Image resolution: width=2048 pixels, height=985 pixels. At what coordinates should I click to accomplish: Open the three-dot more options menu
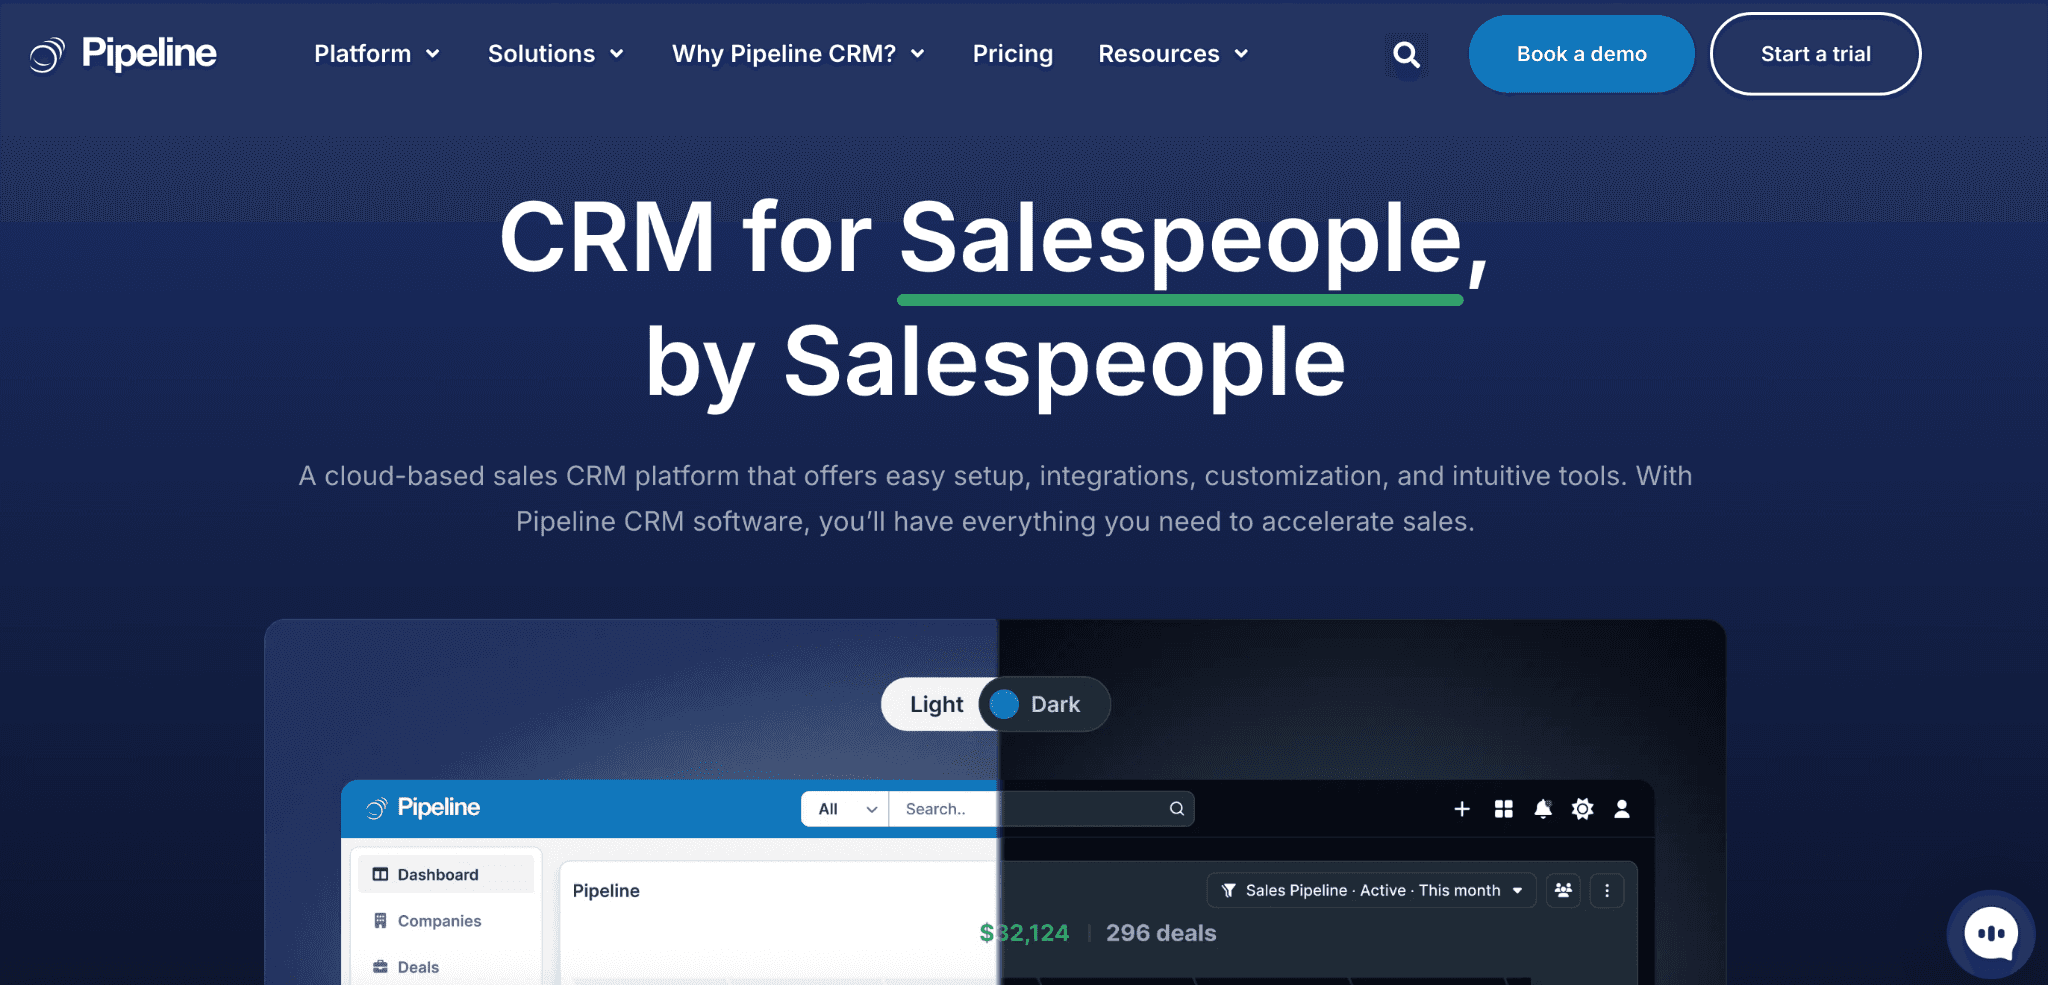tap(1607, 890)
